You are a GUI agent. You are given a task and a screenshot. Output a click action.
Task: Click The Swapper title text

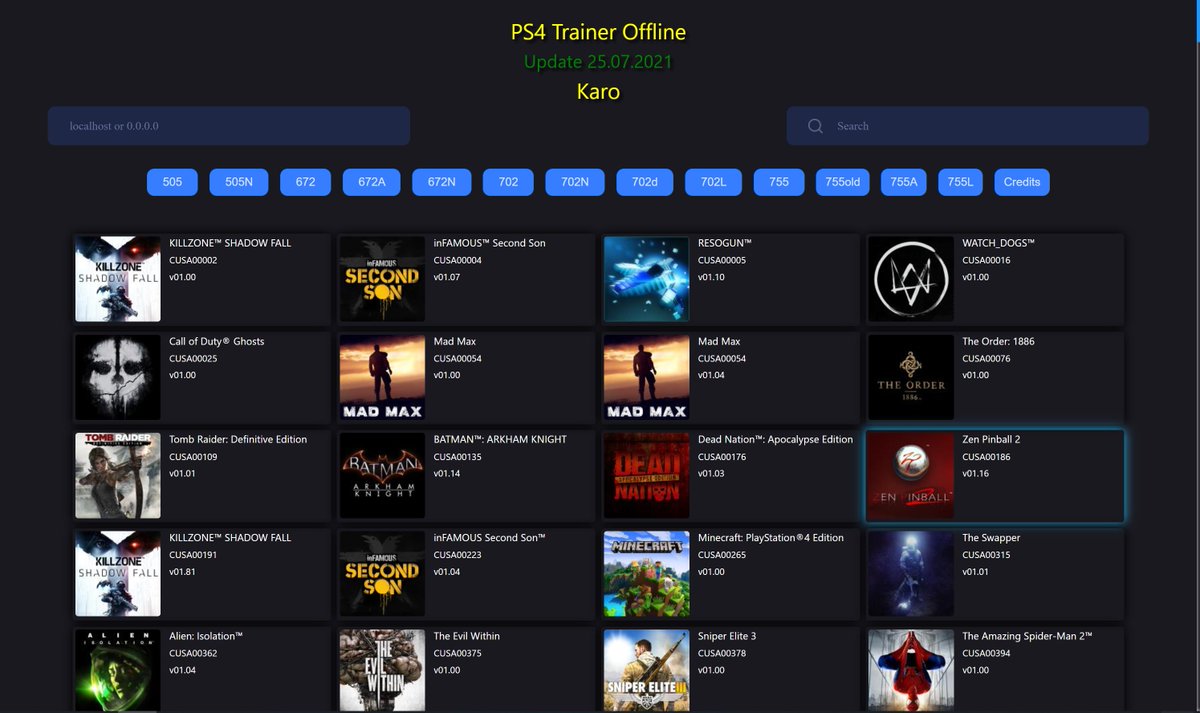click(991, 537)
